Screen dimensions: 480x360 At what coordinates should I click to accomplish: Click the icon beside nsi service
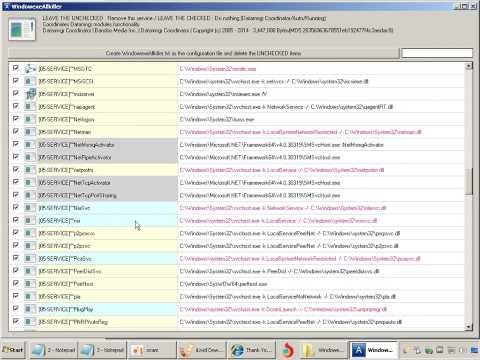pos(29,221)
